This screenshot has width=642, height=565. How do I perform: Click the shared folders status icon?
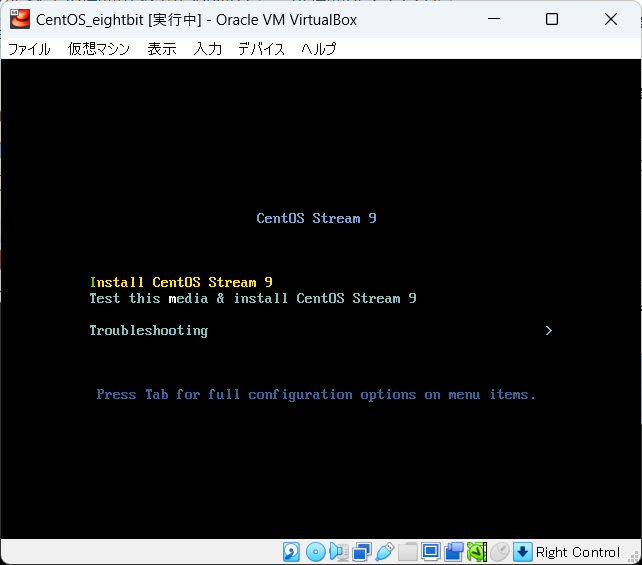(x=408, y=552)
